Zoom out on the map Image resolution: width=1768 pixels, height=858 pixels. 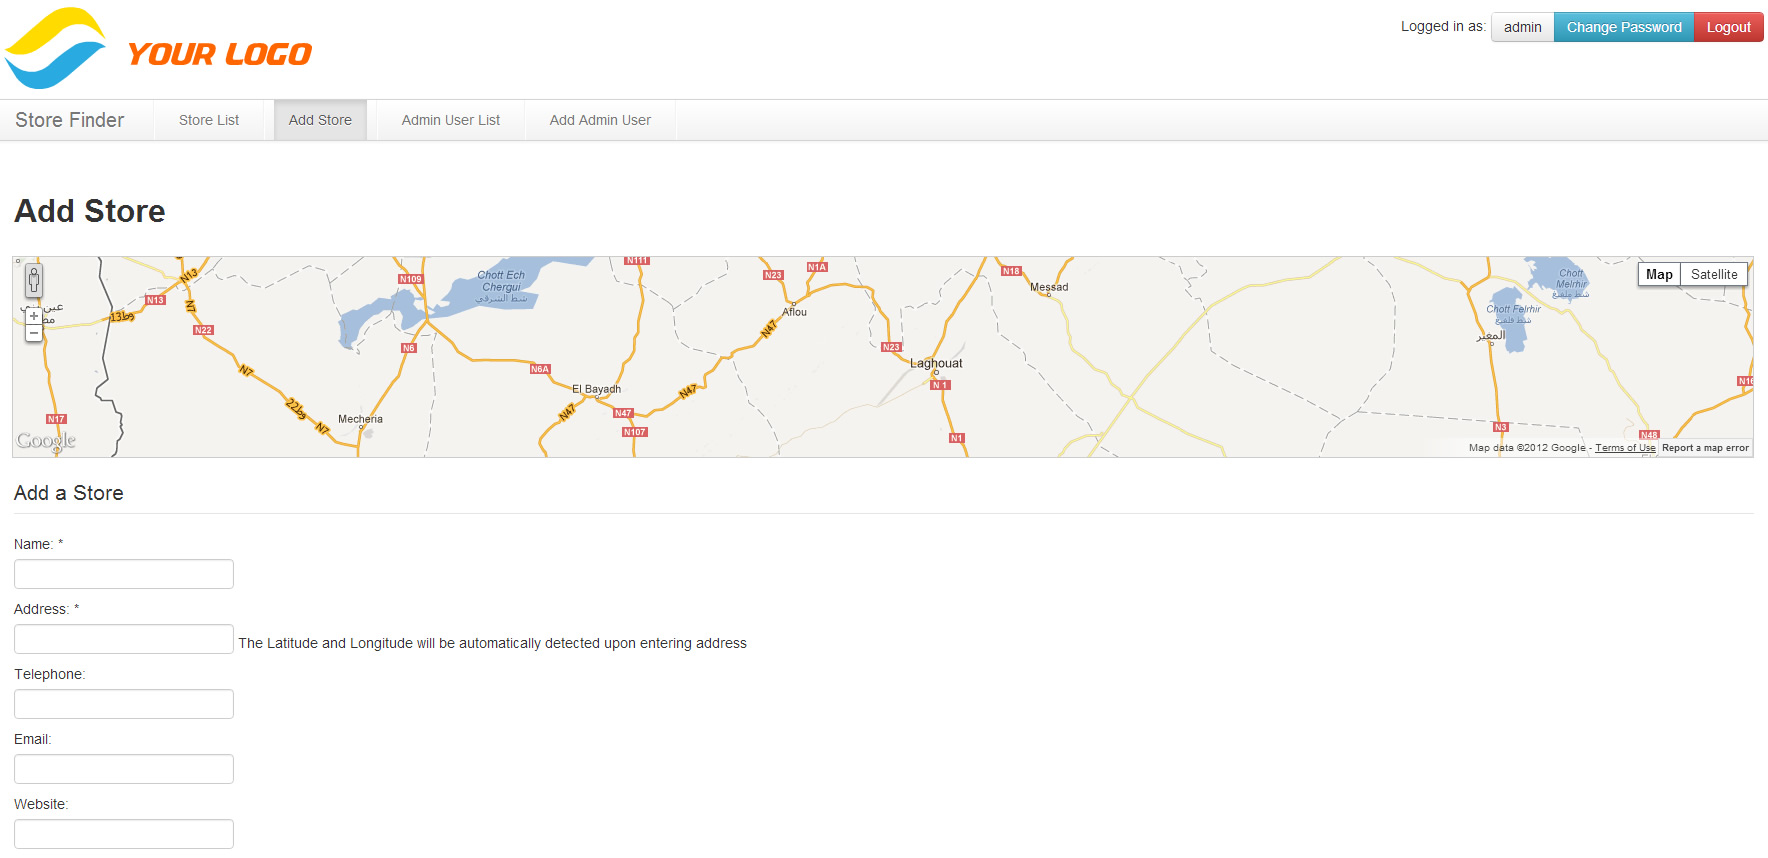pyautogui.click(x=34, y=333)
